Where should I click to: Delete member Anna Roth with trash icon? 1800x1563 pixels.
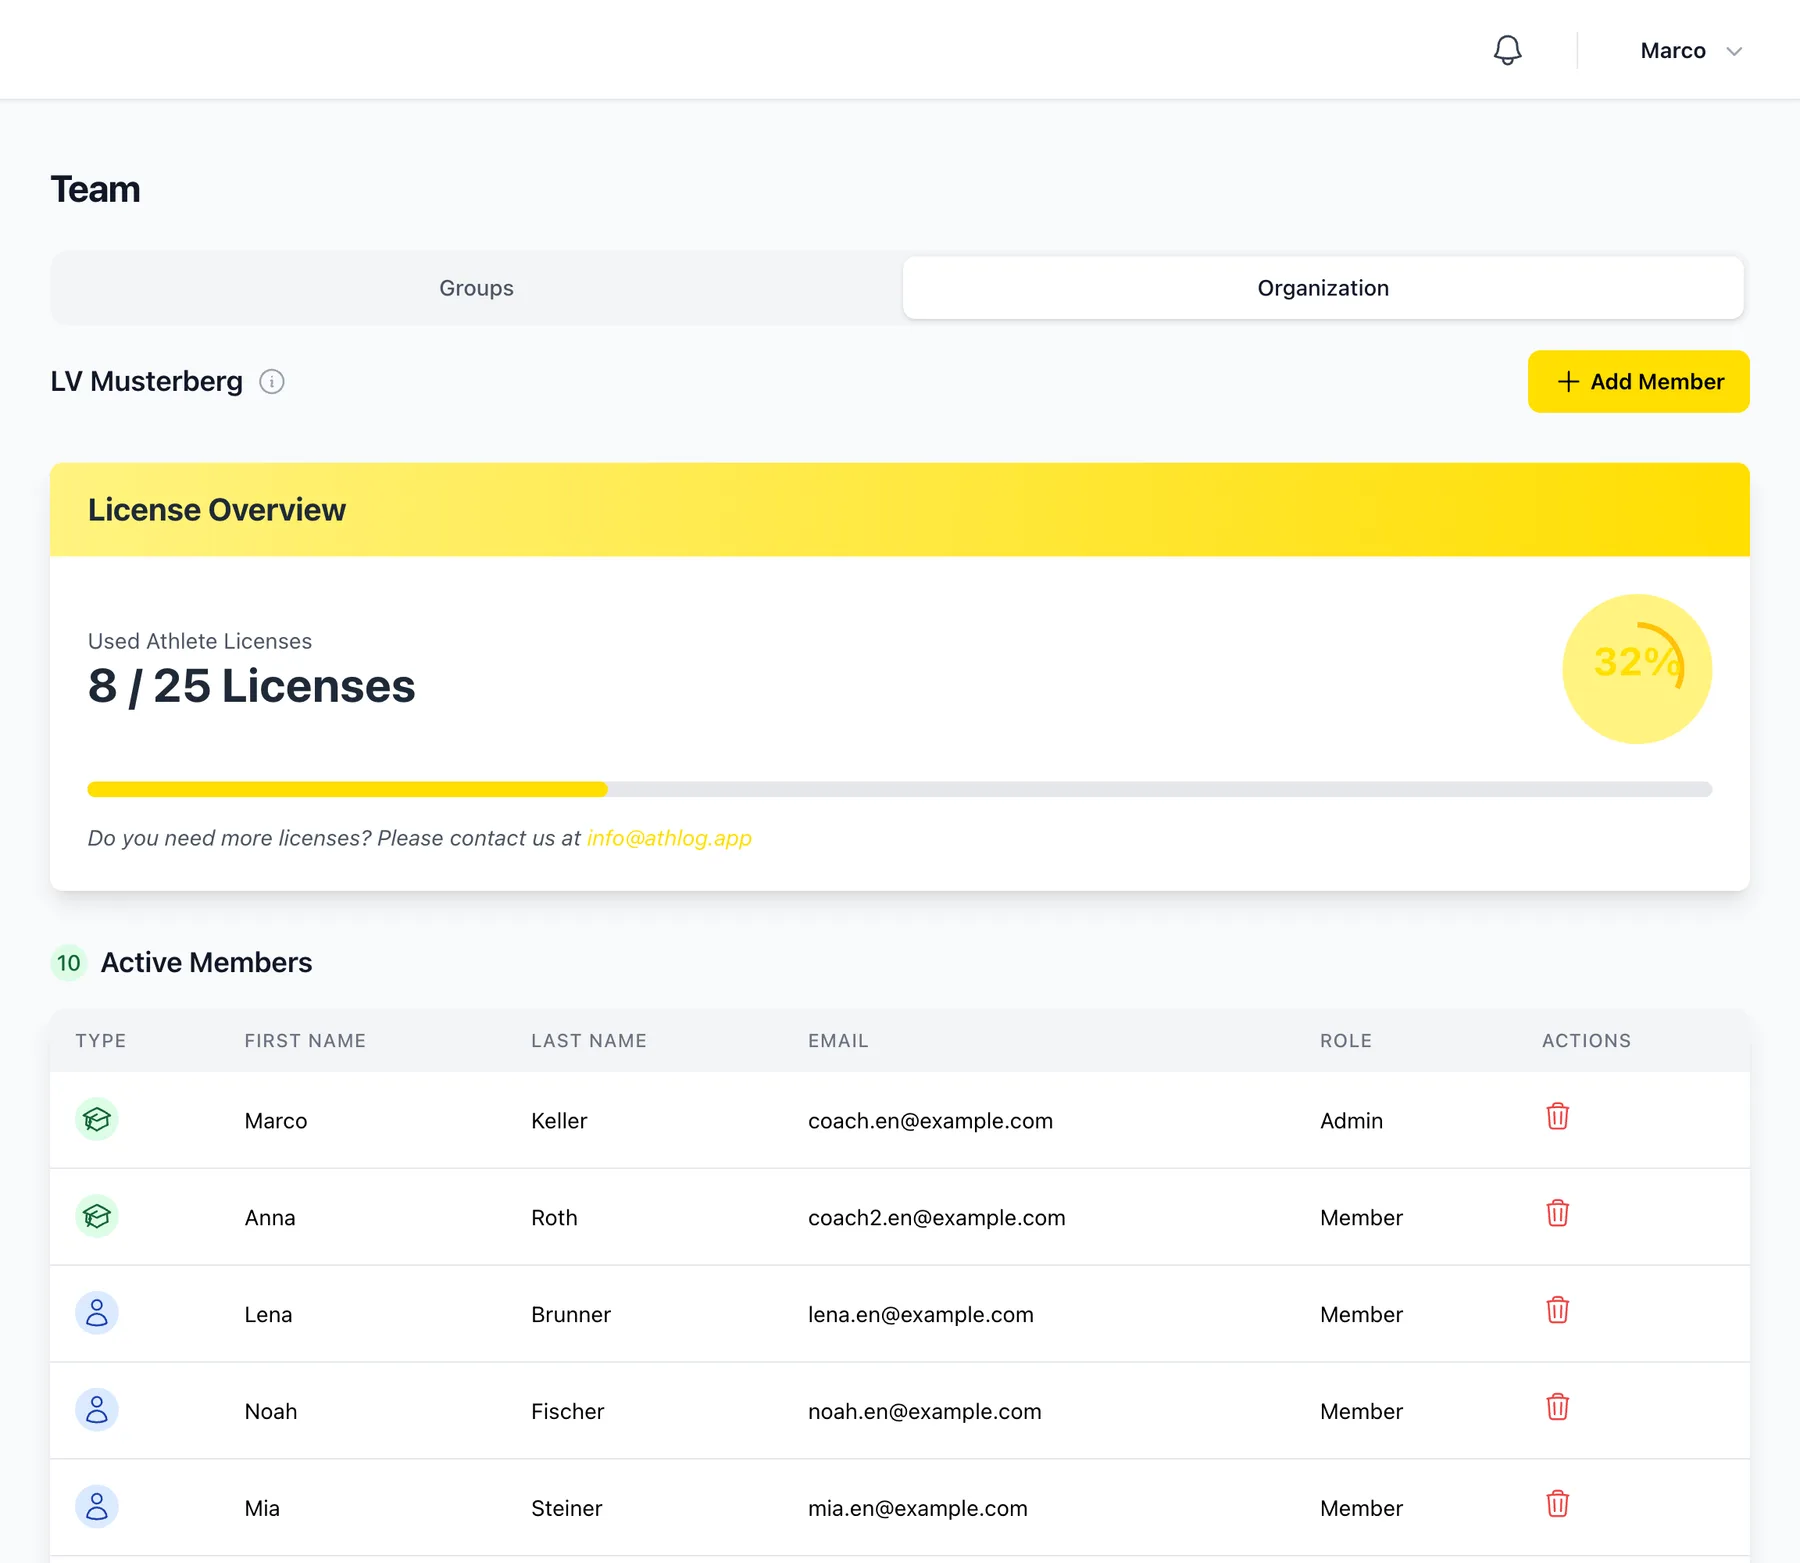(x=1557, y=1213)
